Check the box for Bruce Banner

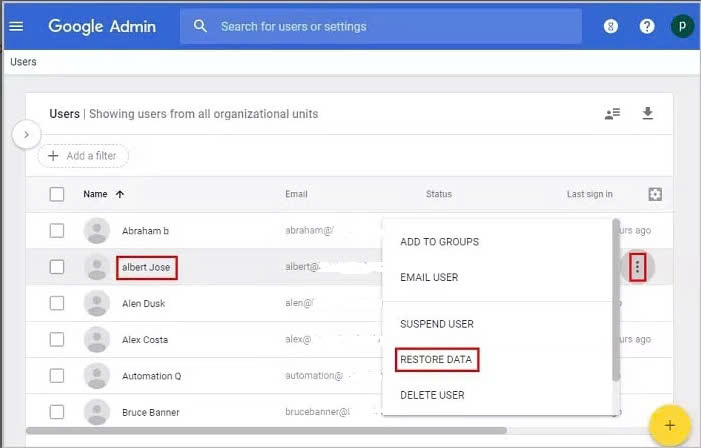tap(57, 412)
